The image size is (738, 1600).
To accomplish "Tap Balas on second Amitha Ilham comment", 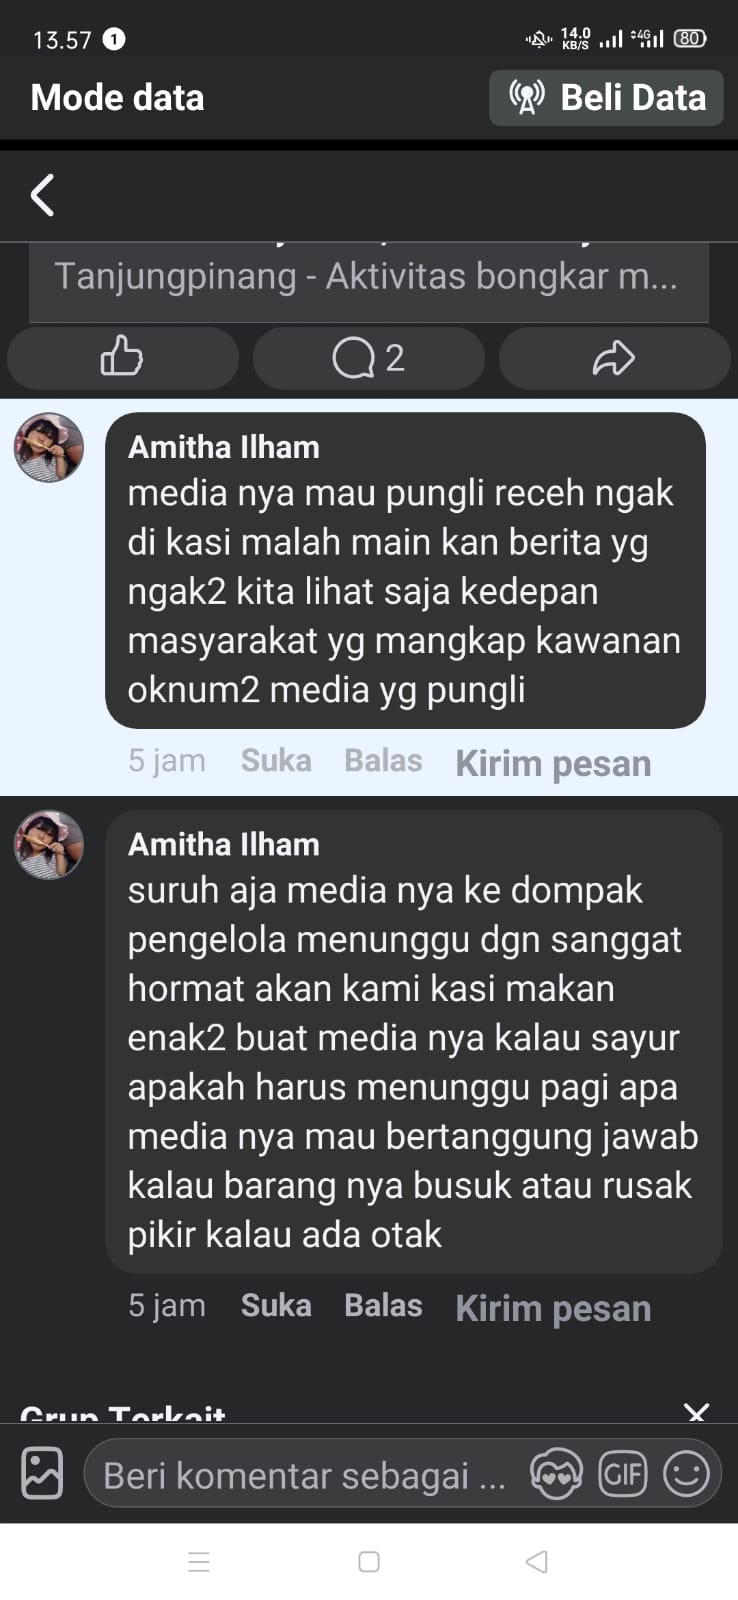I will (383, 1306).
